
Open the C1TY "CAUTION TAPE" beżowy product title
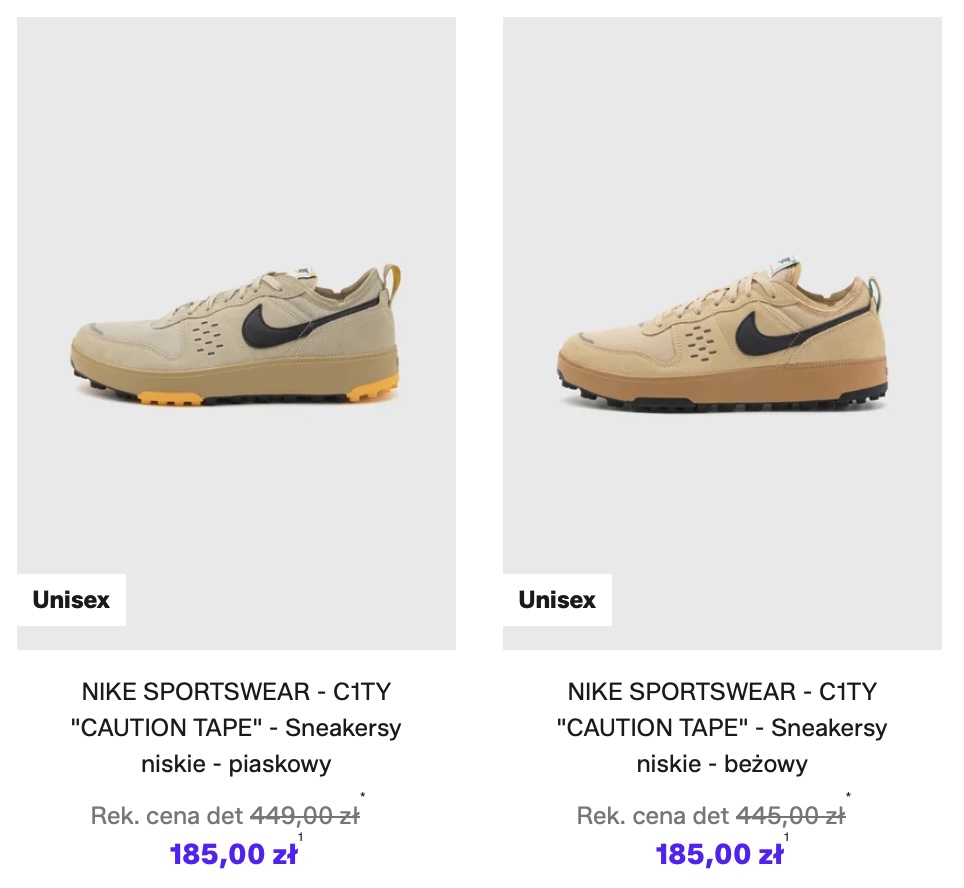pos(722,727)
